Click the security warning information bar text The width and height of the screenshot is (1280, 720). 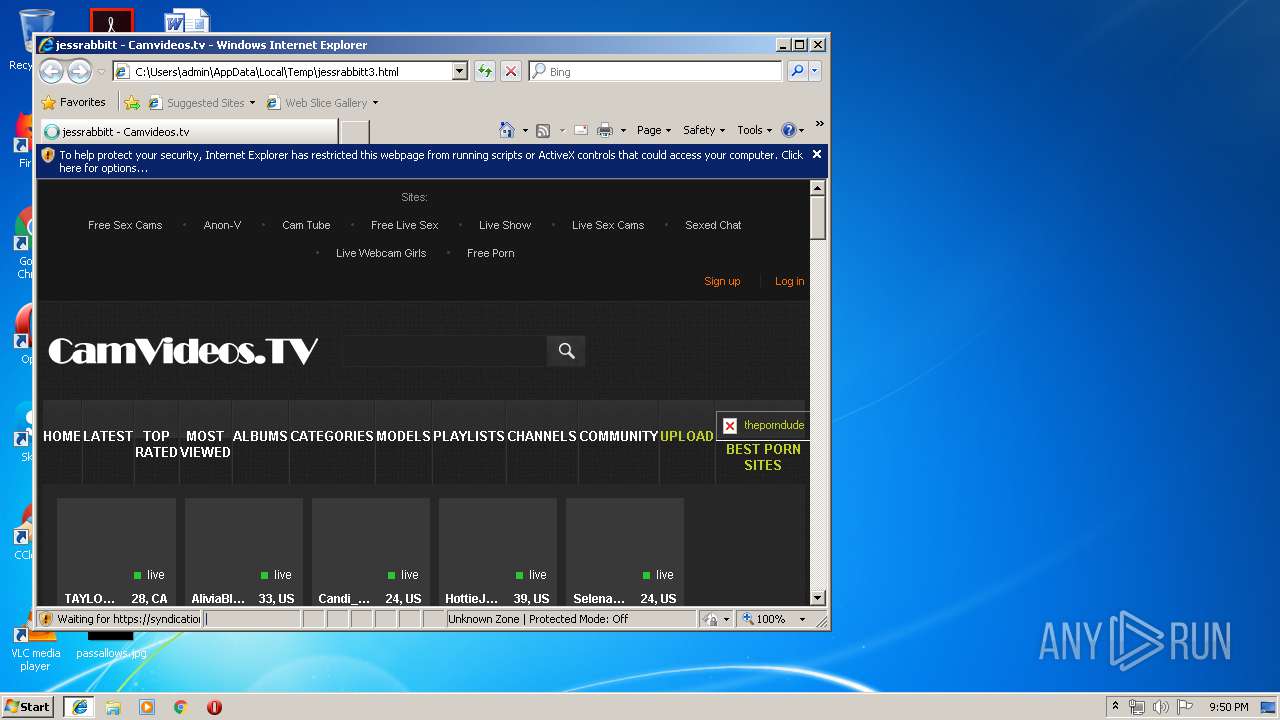point(431,161)
